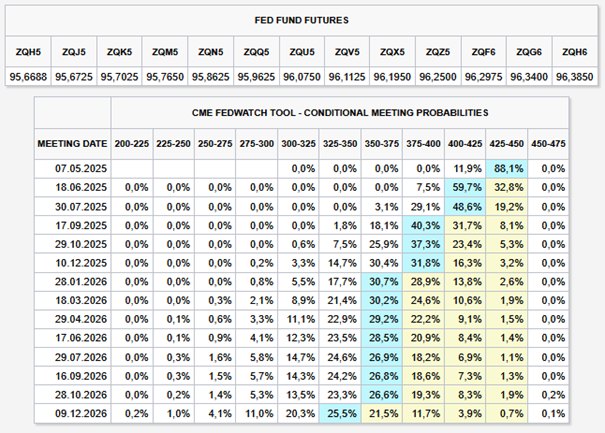Select the 31,8% cell for 10.12.2025
Screen dimensions: 605x433
click(x=423, y=263)
